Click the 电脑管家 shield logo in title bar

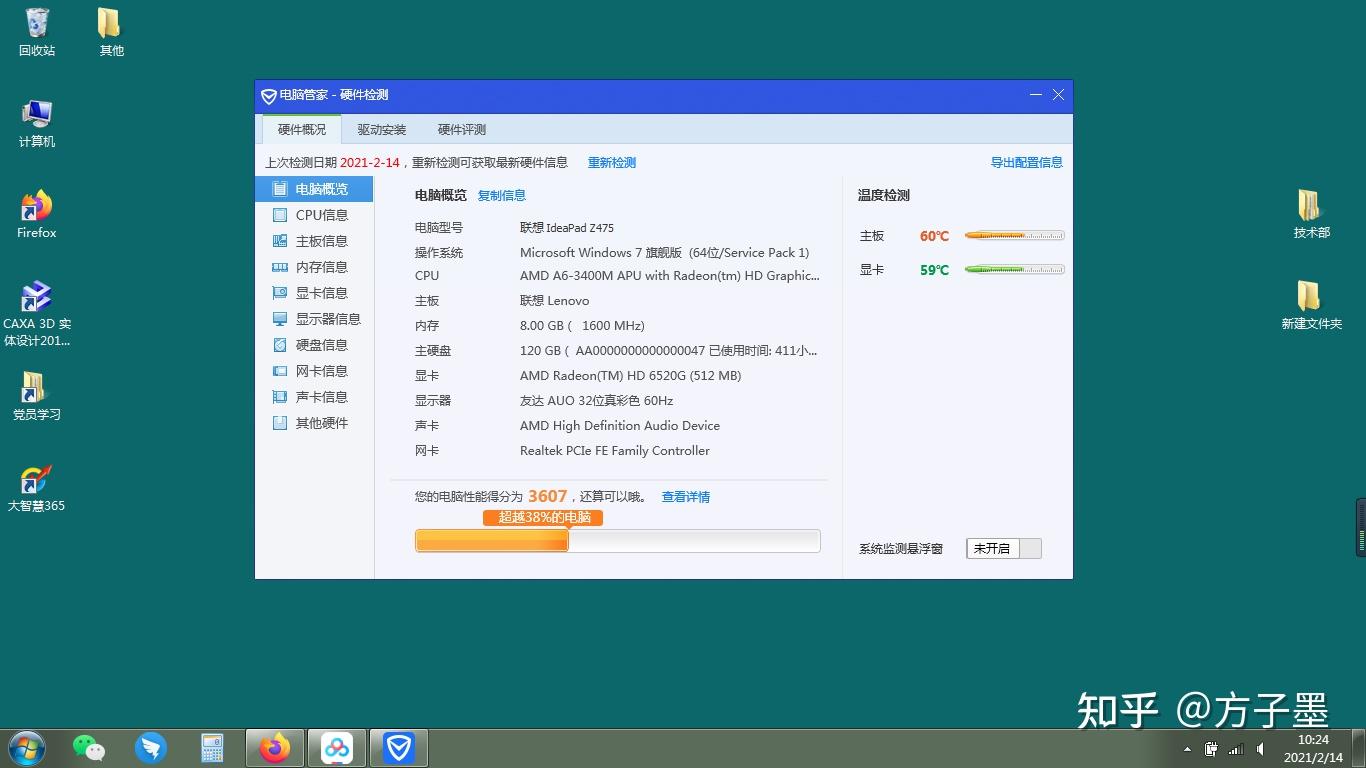pos(268,96)
